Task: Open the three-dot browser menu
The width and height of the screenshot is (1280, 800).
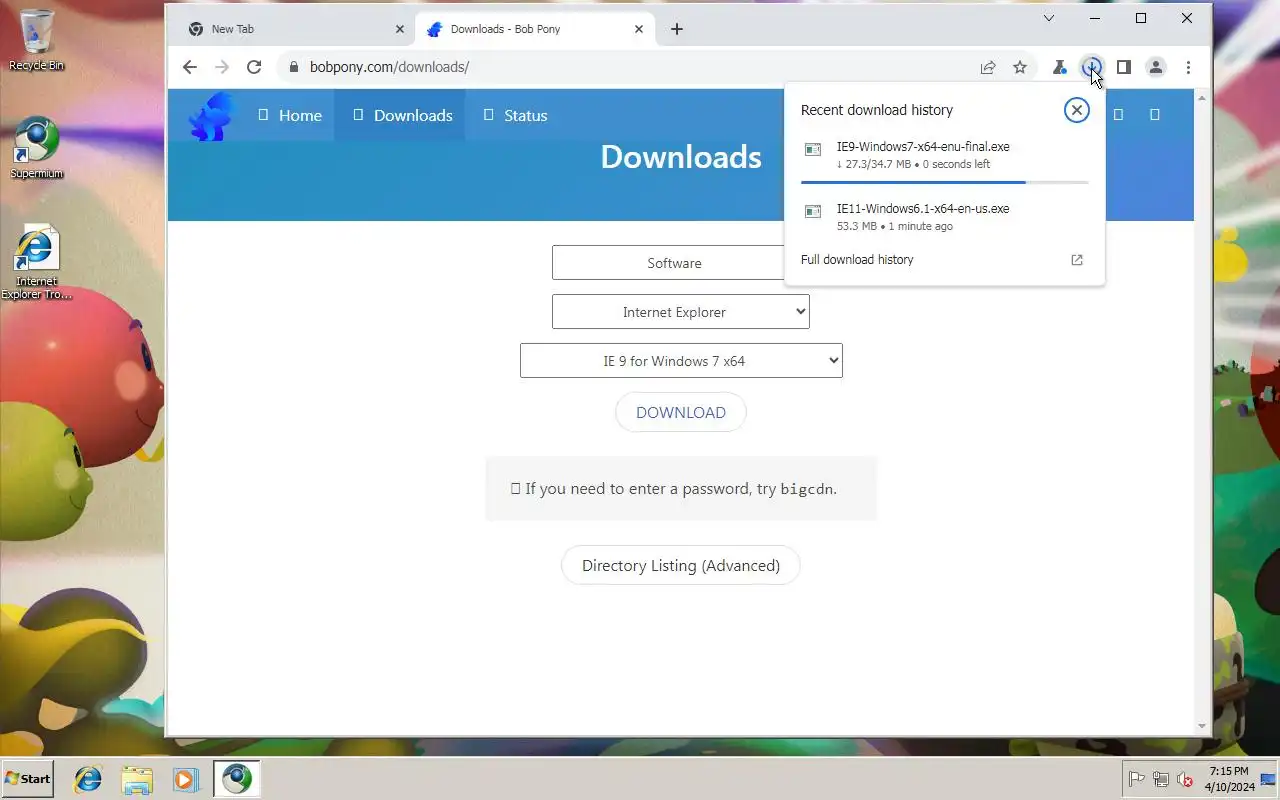Action: (1188, 67)
